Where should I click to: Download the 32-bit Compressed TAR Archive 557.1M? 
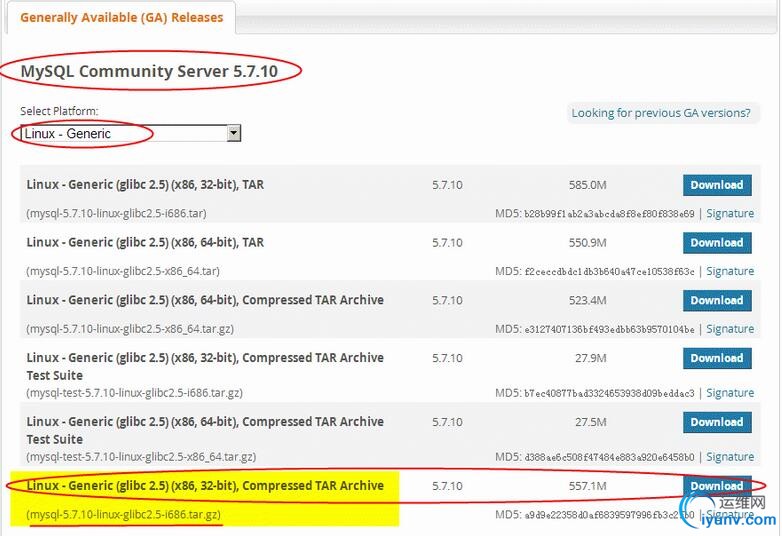(x=717, y=486)
